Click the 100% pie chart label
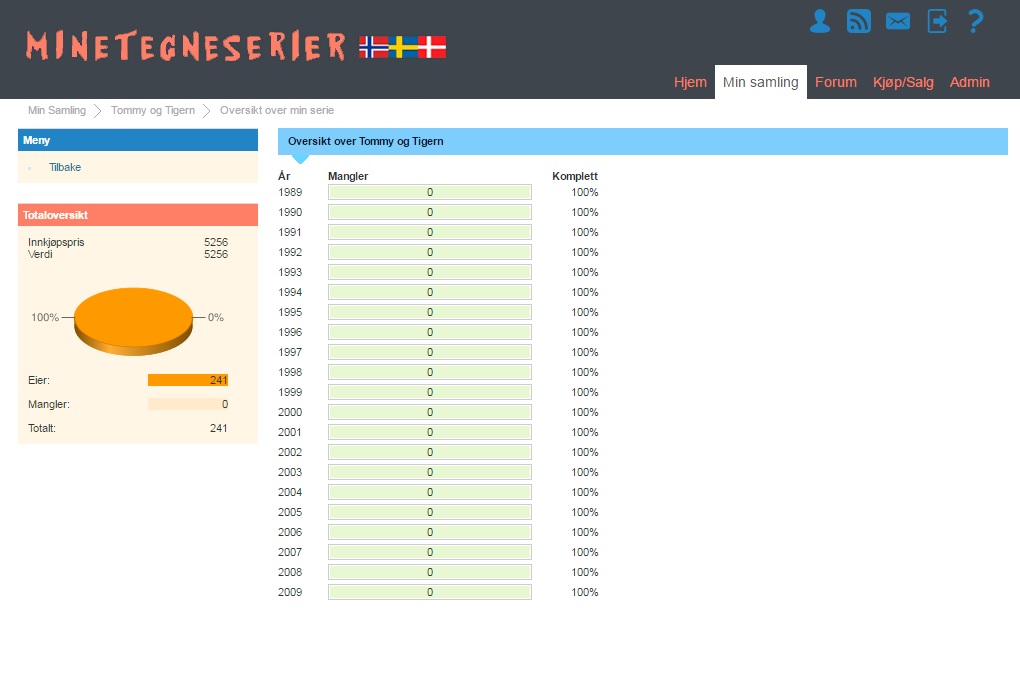Viewport: 1020px width, 694px height. [45, 317]
